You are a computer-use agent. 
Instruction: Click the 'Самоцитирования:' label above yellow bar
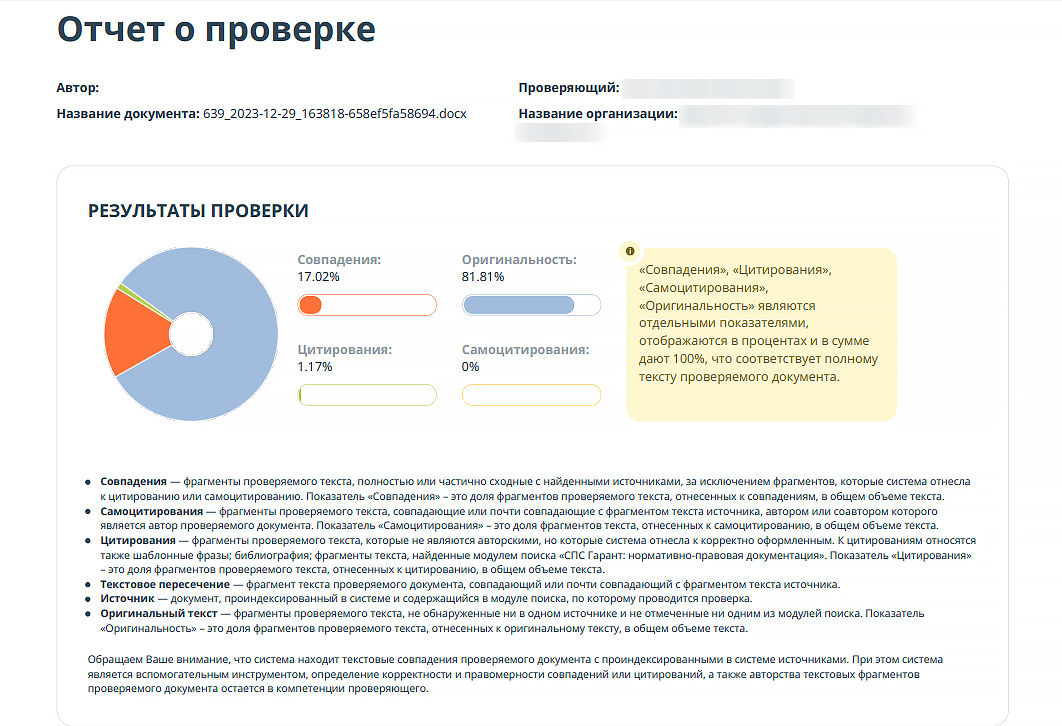pyautogui.click(x=526, y=350)
